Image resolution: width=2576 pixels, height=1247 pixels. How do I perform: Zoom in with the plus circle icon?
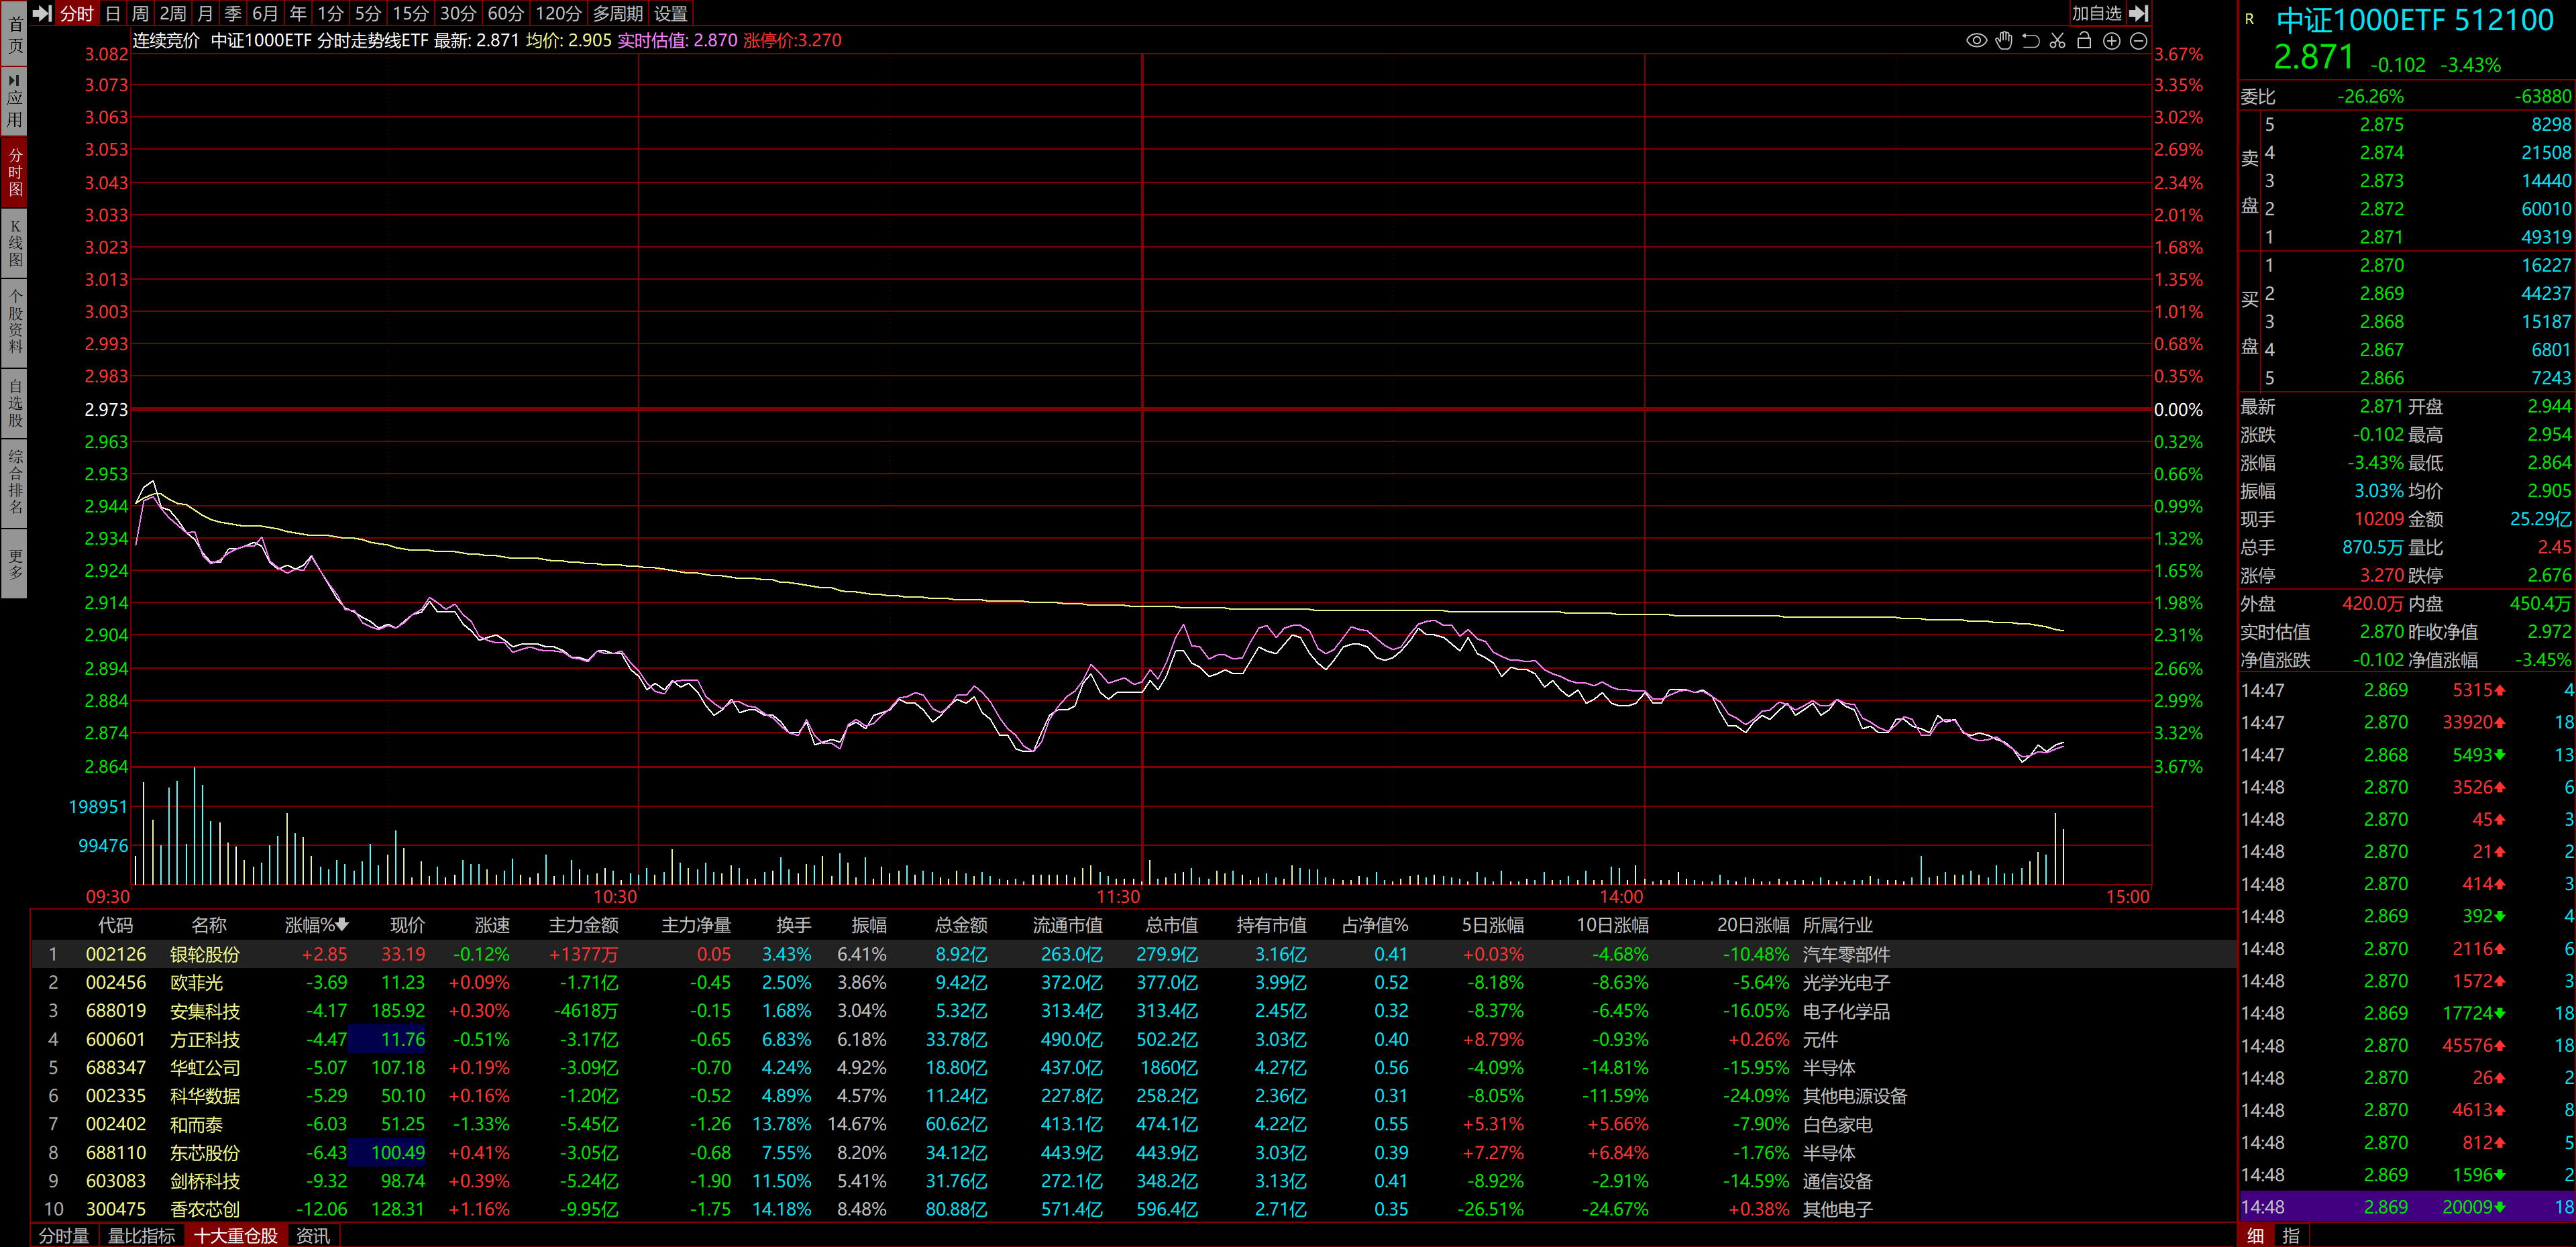(2111, 41)
